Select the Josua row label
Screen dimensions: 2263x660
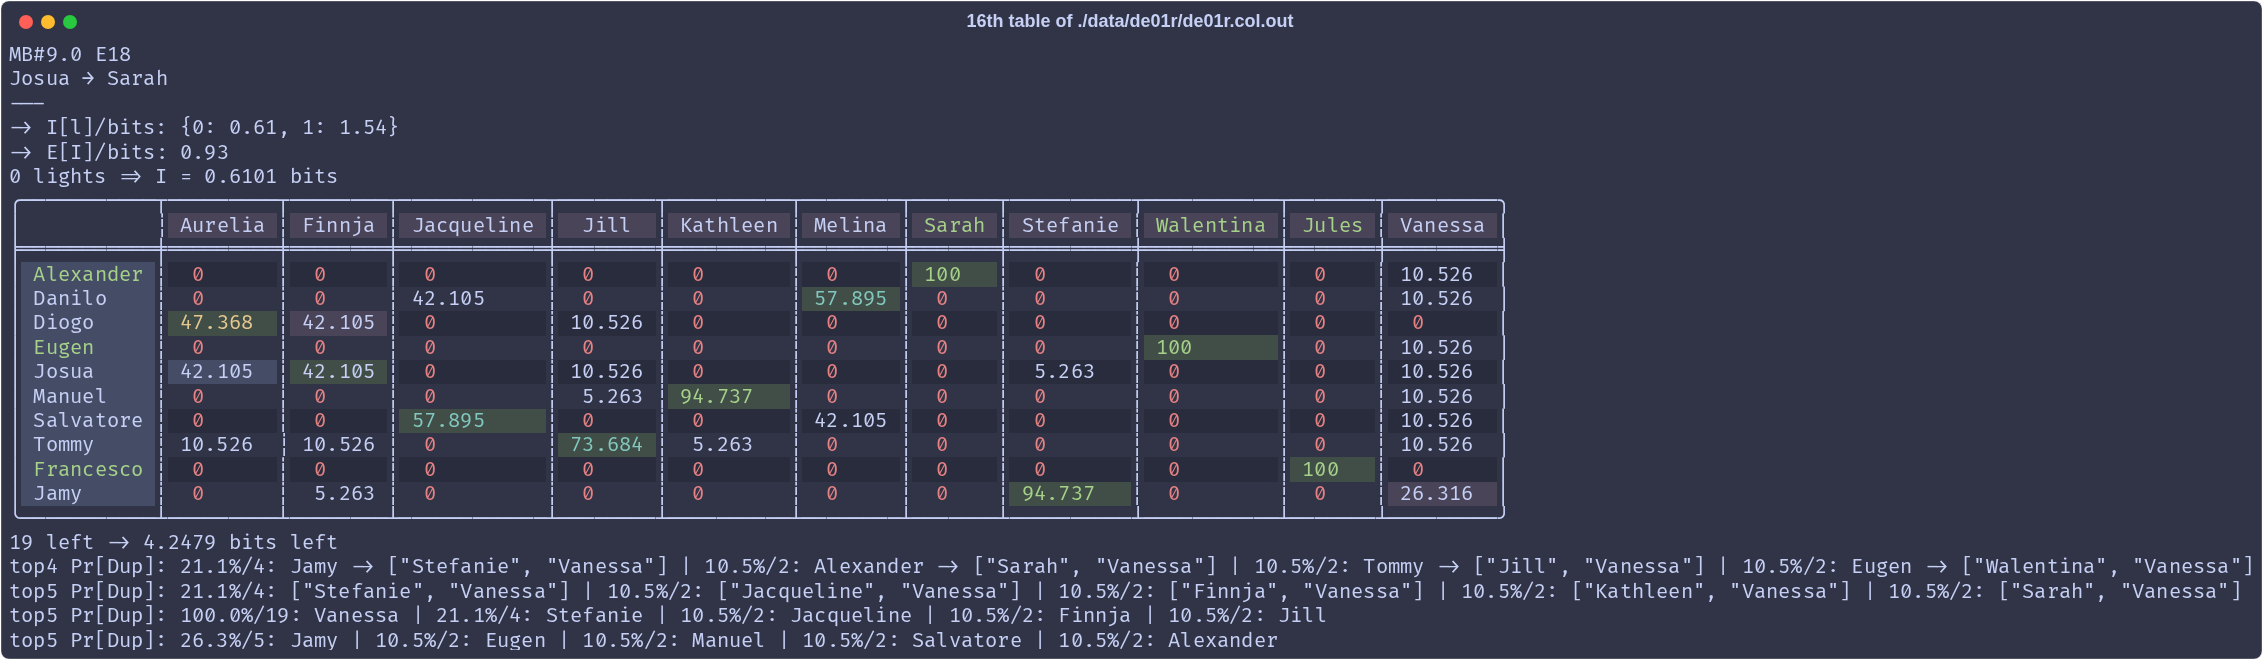pos(88,371)
